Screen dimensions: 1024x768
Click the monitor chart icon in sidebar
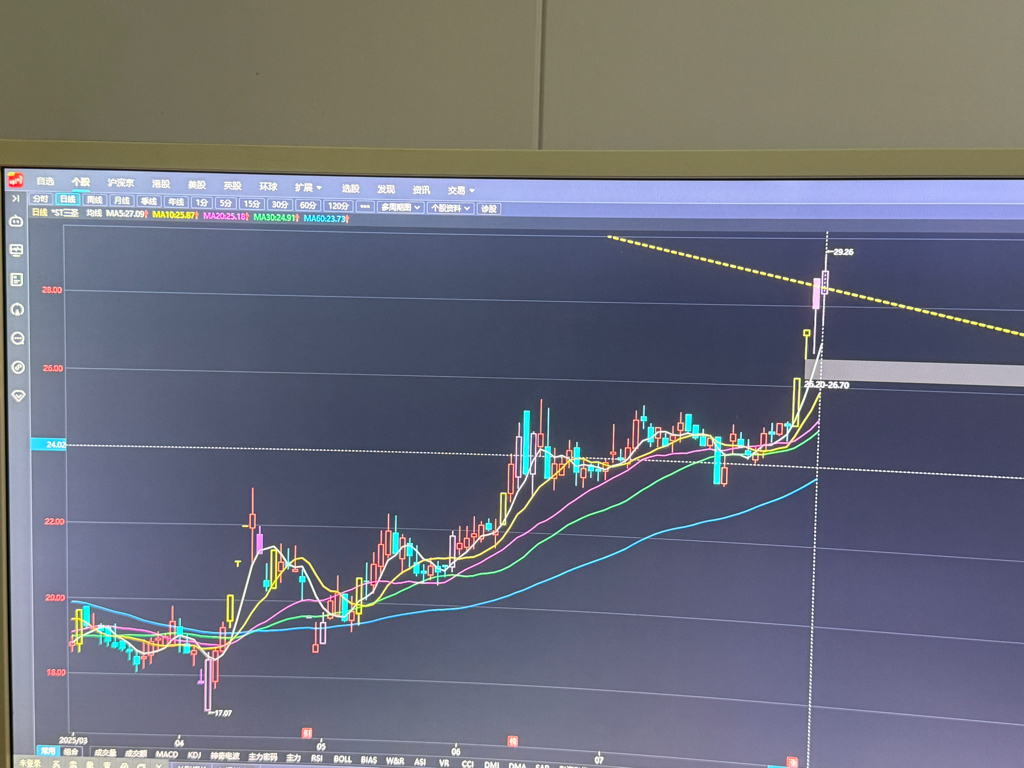[16, 250]
